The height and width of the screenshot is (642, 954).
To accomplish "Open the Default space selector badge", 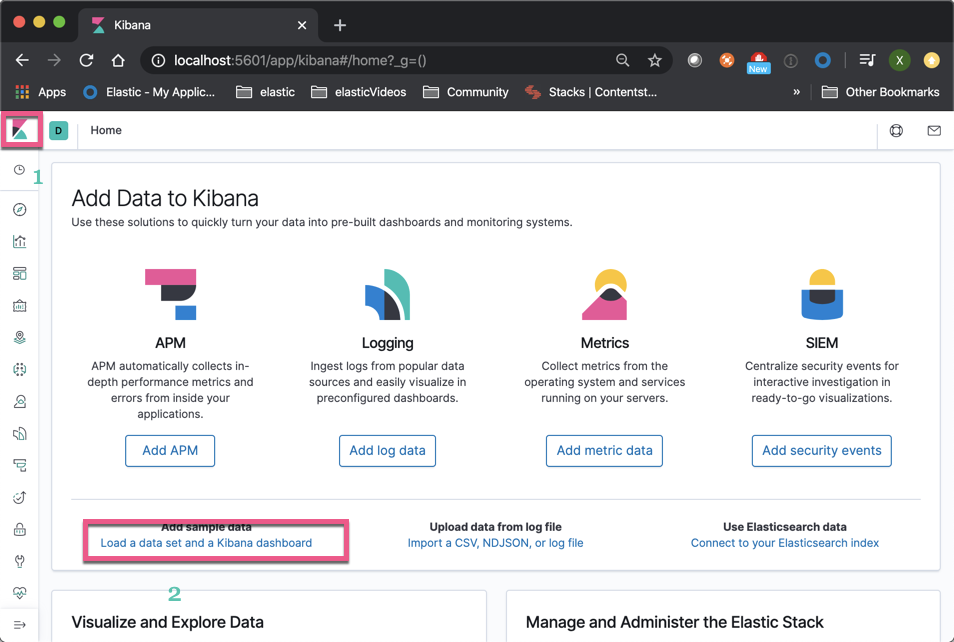I will [x=58, y=130].
